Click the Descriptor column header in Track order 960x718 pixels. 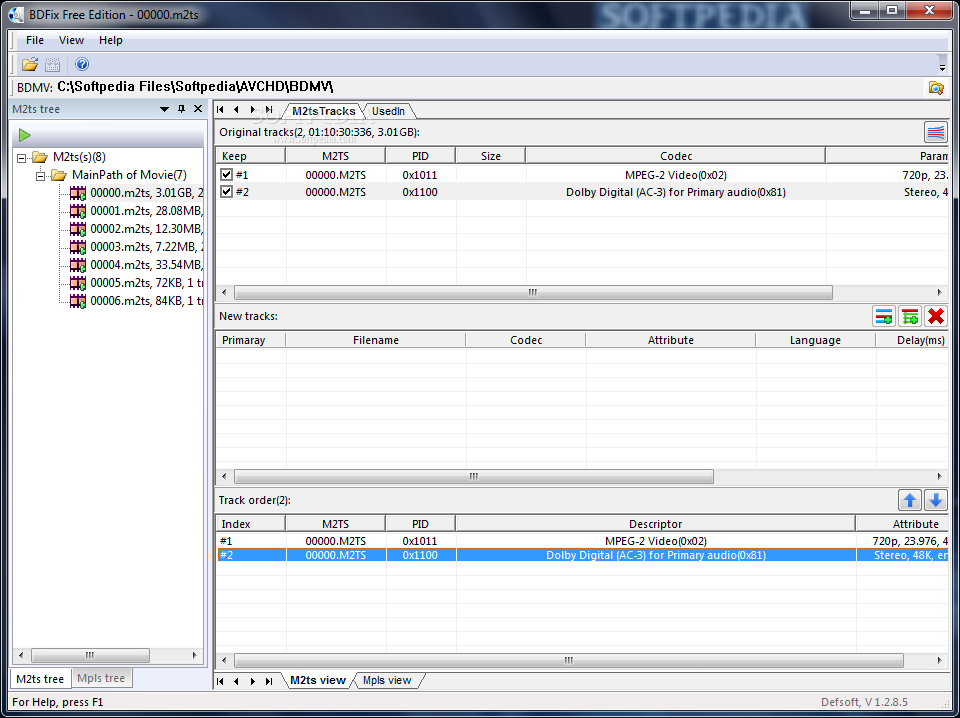point(655,524)
